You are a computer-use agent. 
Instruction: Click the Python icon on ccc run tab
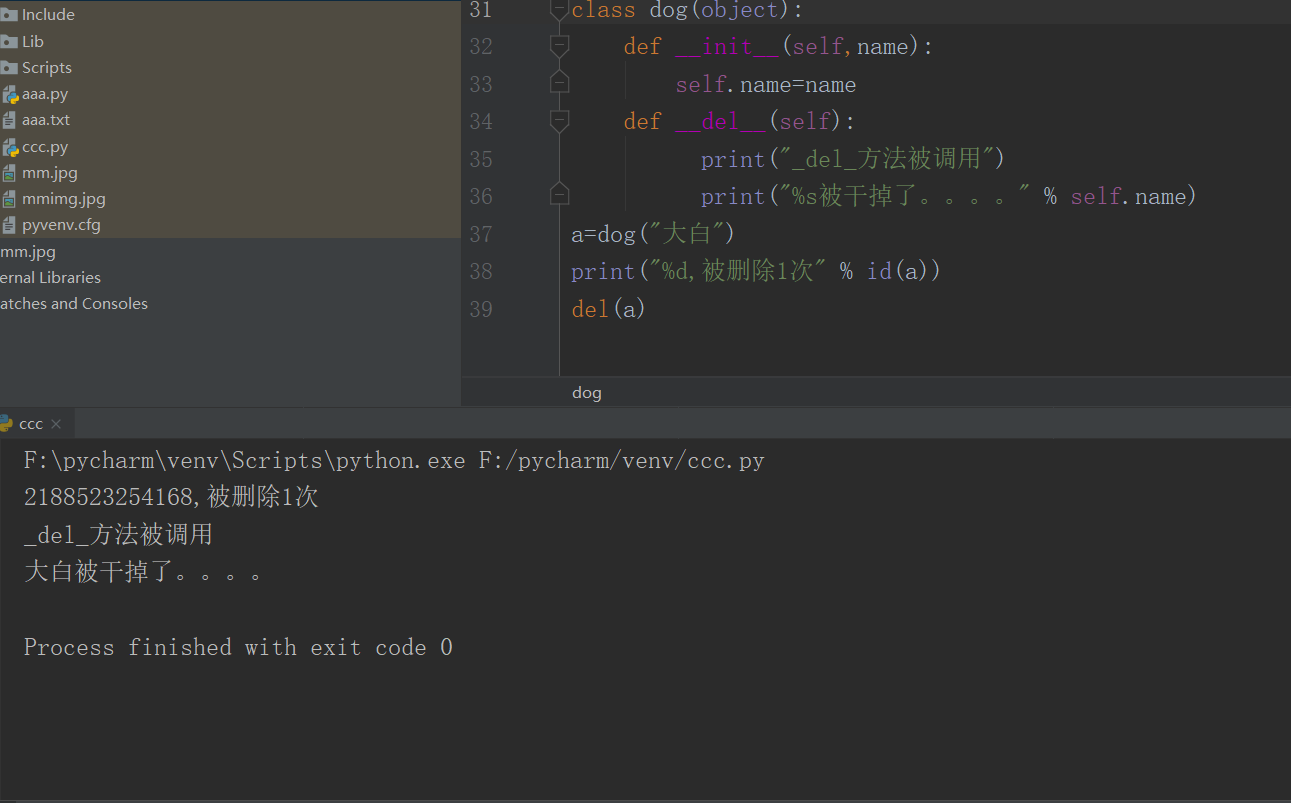[7, 424]
